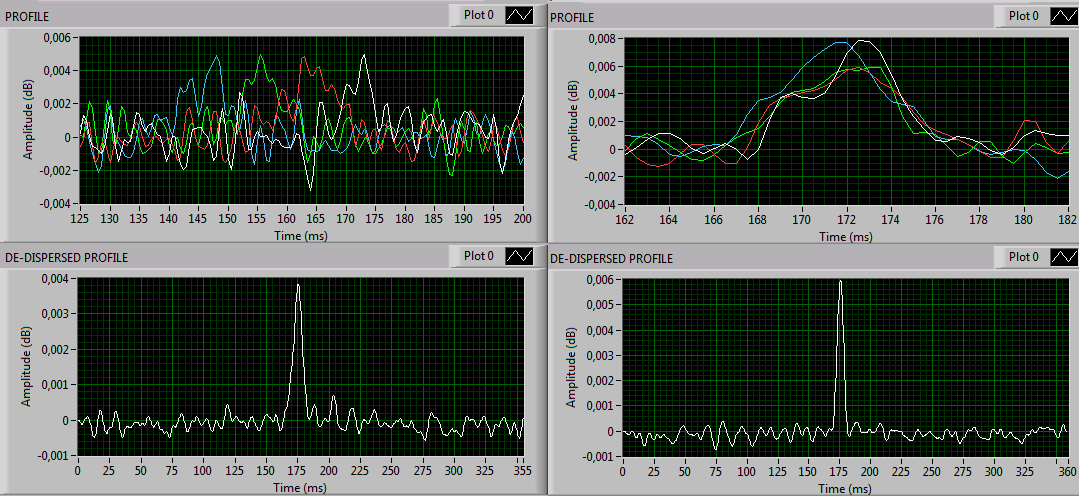Select the 0,008 amplitude axis maximum
Screen dimensions: 1079x496
tap(604, 39)
